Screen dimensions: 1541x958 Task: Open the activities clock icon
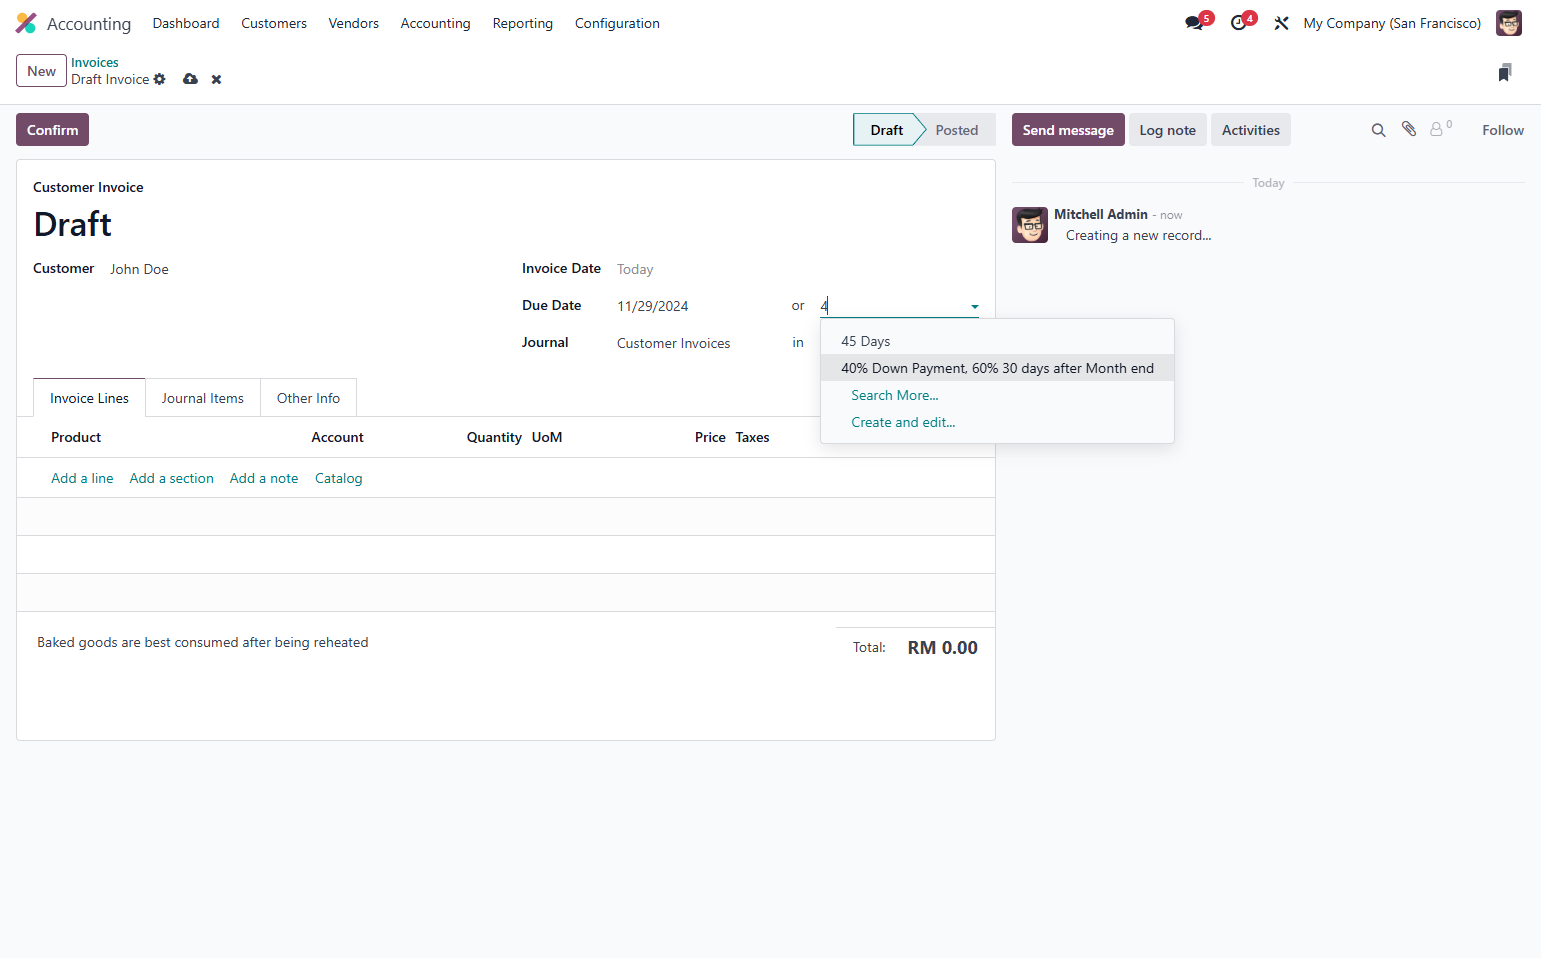pos(1239,23)
